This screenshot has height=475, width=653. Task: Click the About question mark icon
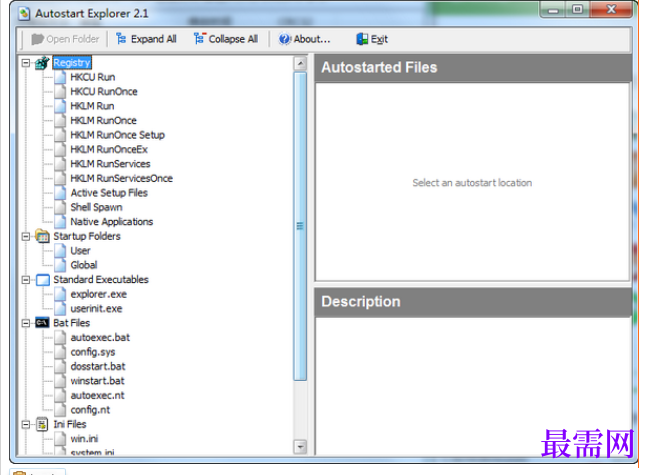click(284, 39)
